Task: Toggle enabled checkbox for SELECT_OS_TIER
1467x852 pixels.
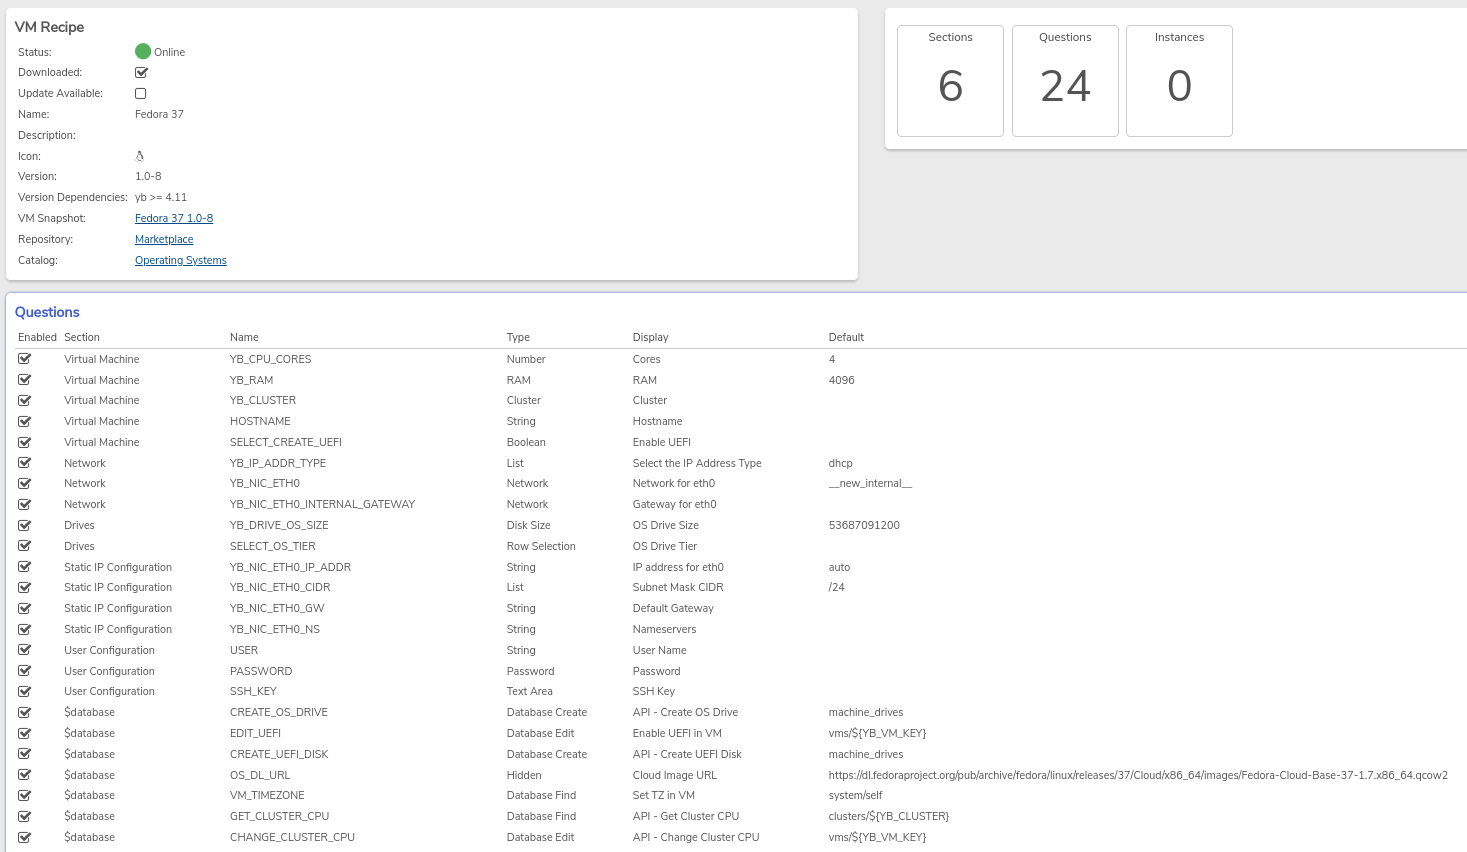Action: tap(25, 545)
